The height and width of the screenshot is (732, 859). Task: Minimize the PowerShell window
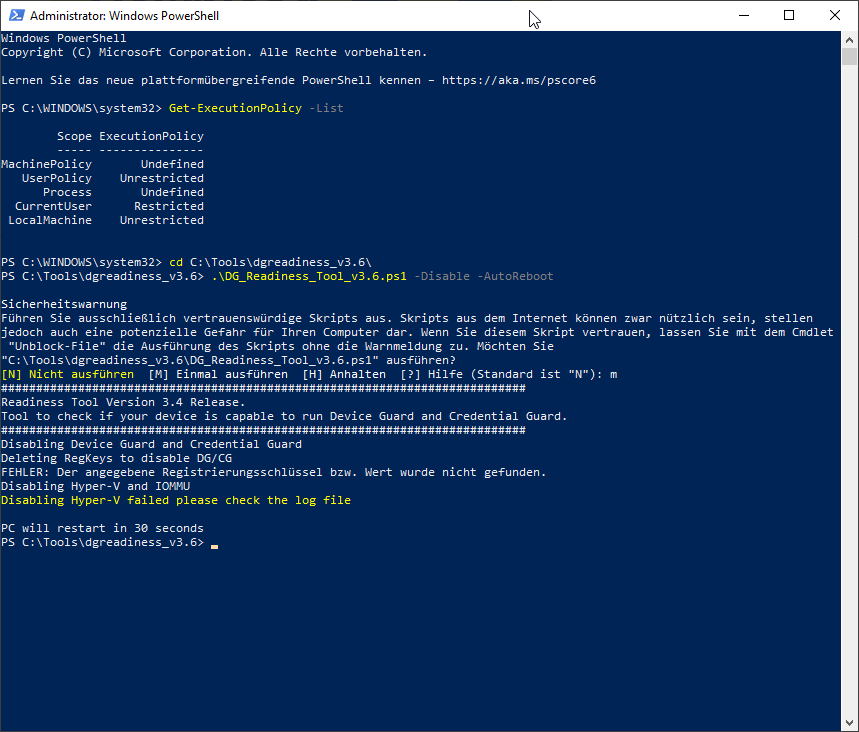[x=743, y=16]
